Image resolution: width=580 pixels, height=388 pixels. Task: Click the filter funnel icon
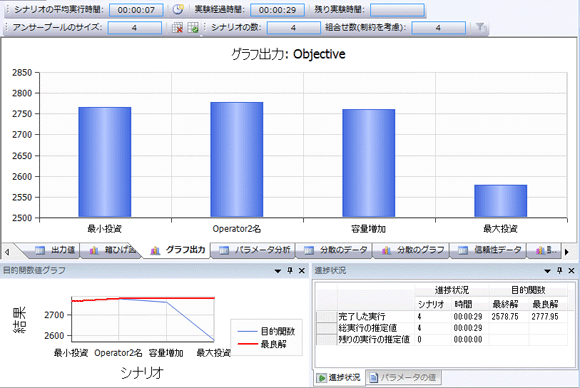[480, 27]
